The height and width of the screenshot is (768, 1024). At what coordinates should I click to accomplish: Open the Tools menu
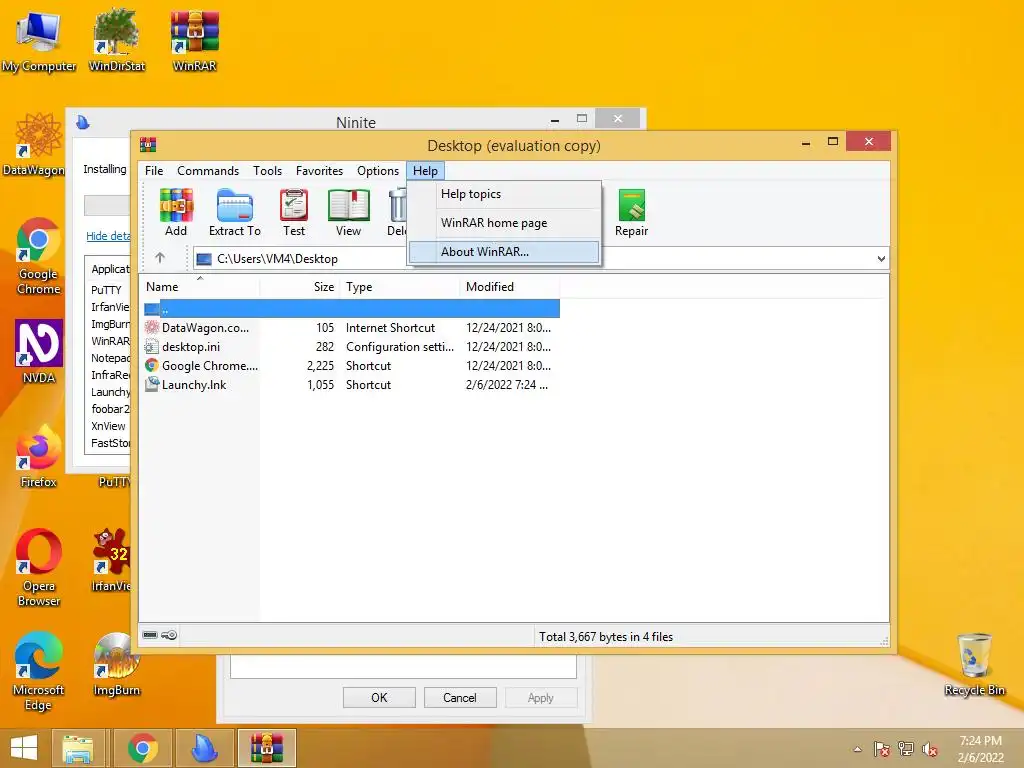pyautogui.click(x=268, y=170)
